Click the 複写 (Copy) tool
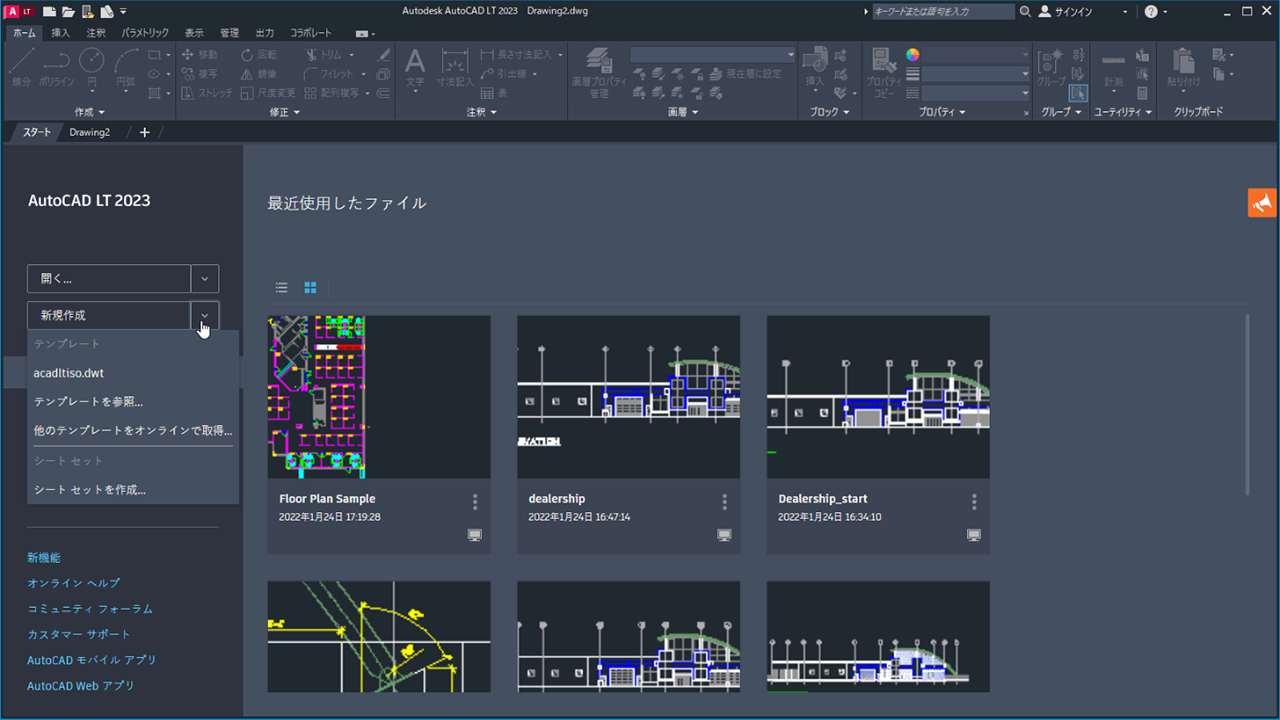Viewport: 1280px width, 720px height. 199,74
